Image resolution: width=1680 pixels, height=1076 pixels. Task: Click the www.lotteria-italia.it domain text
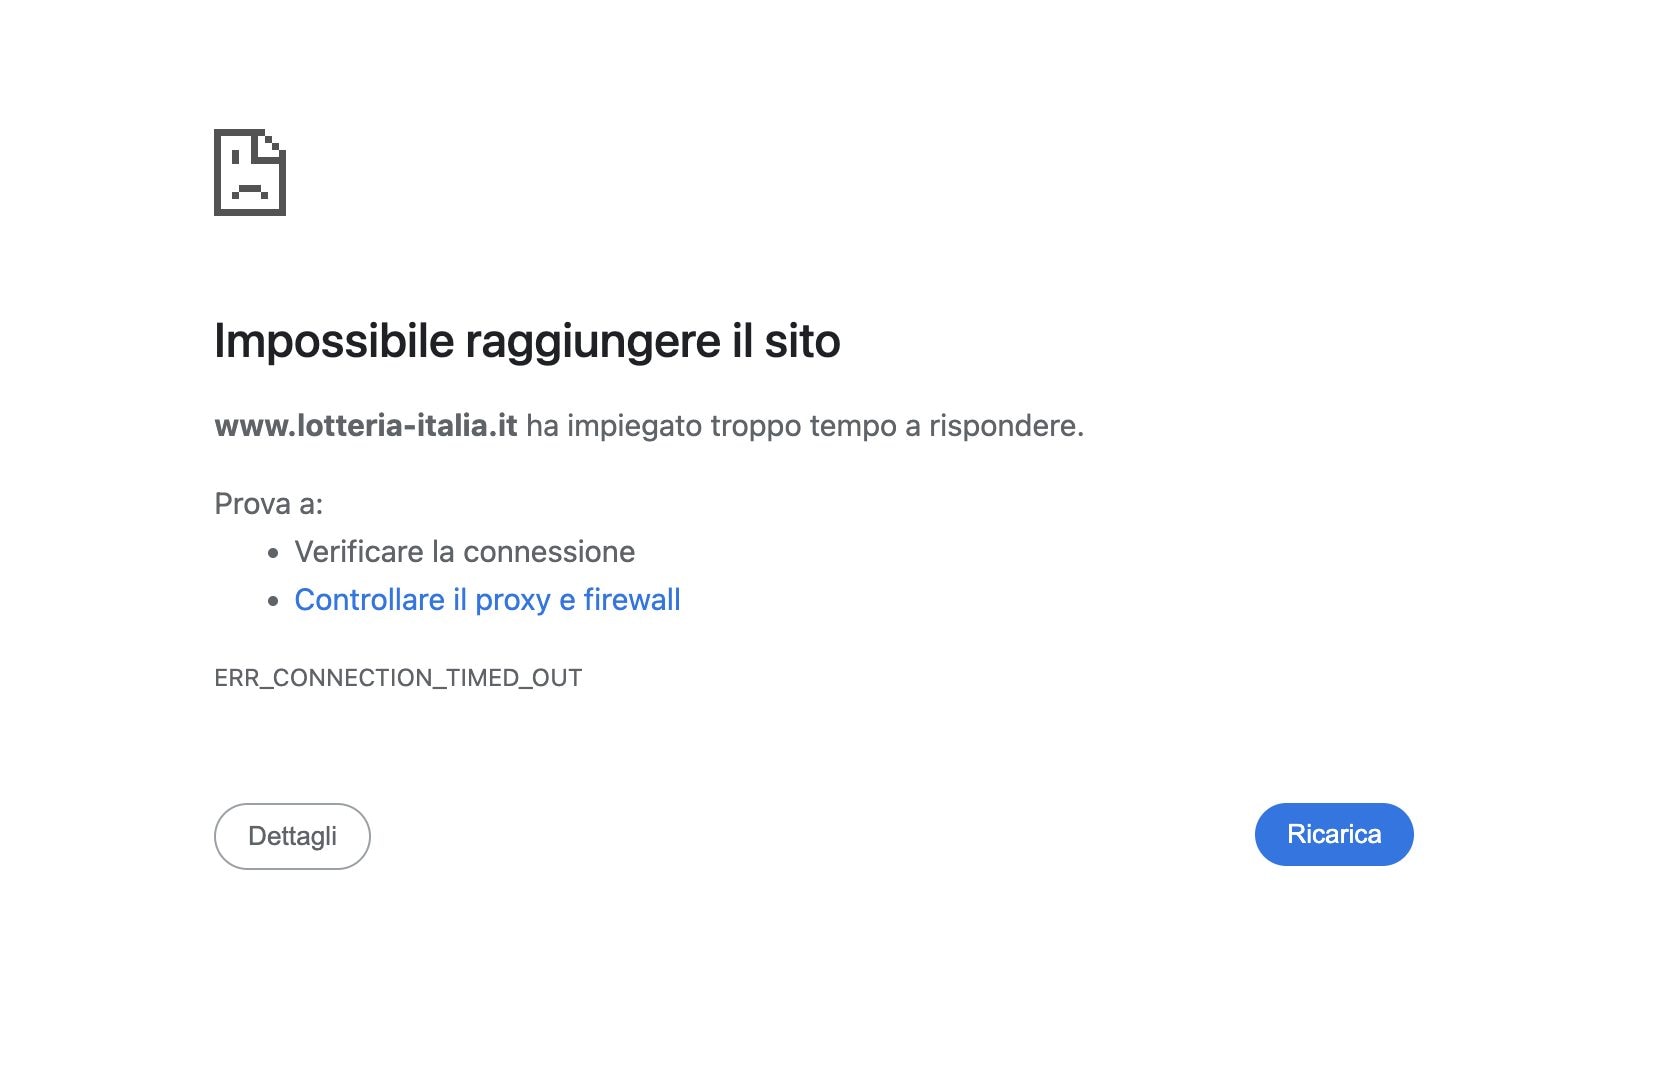coord(365,426)
